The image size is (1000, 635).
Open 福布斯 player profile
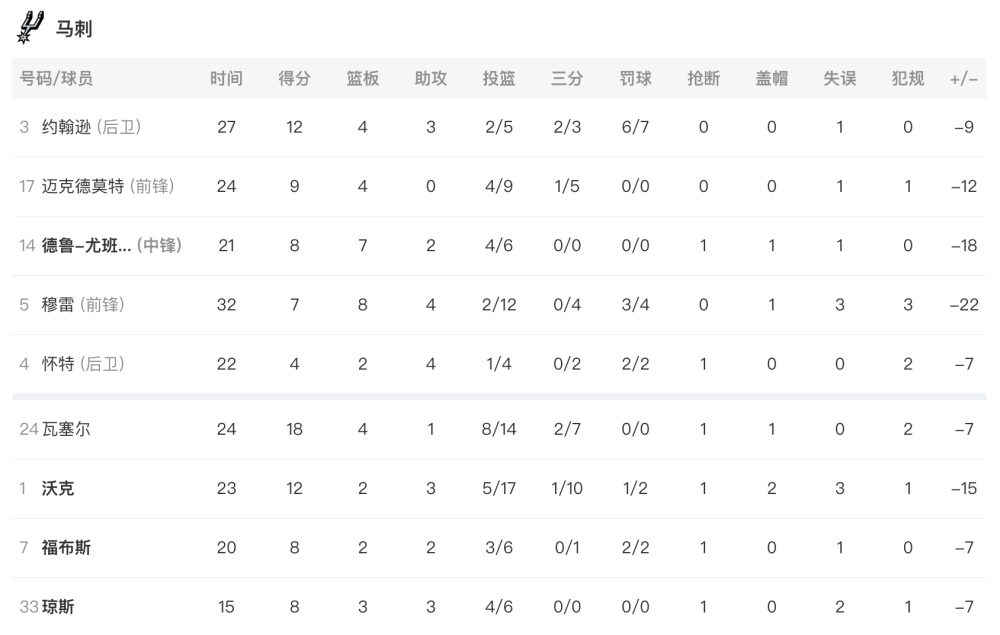66,548
